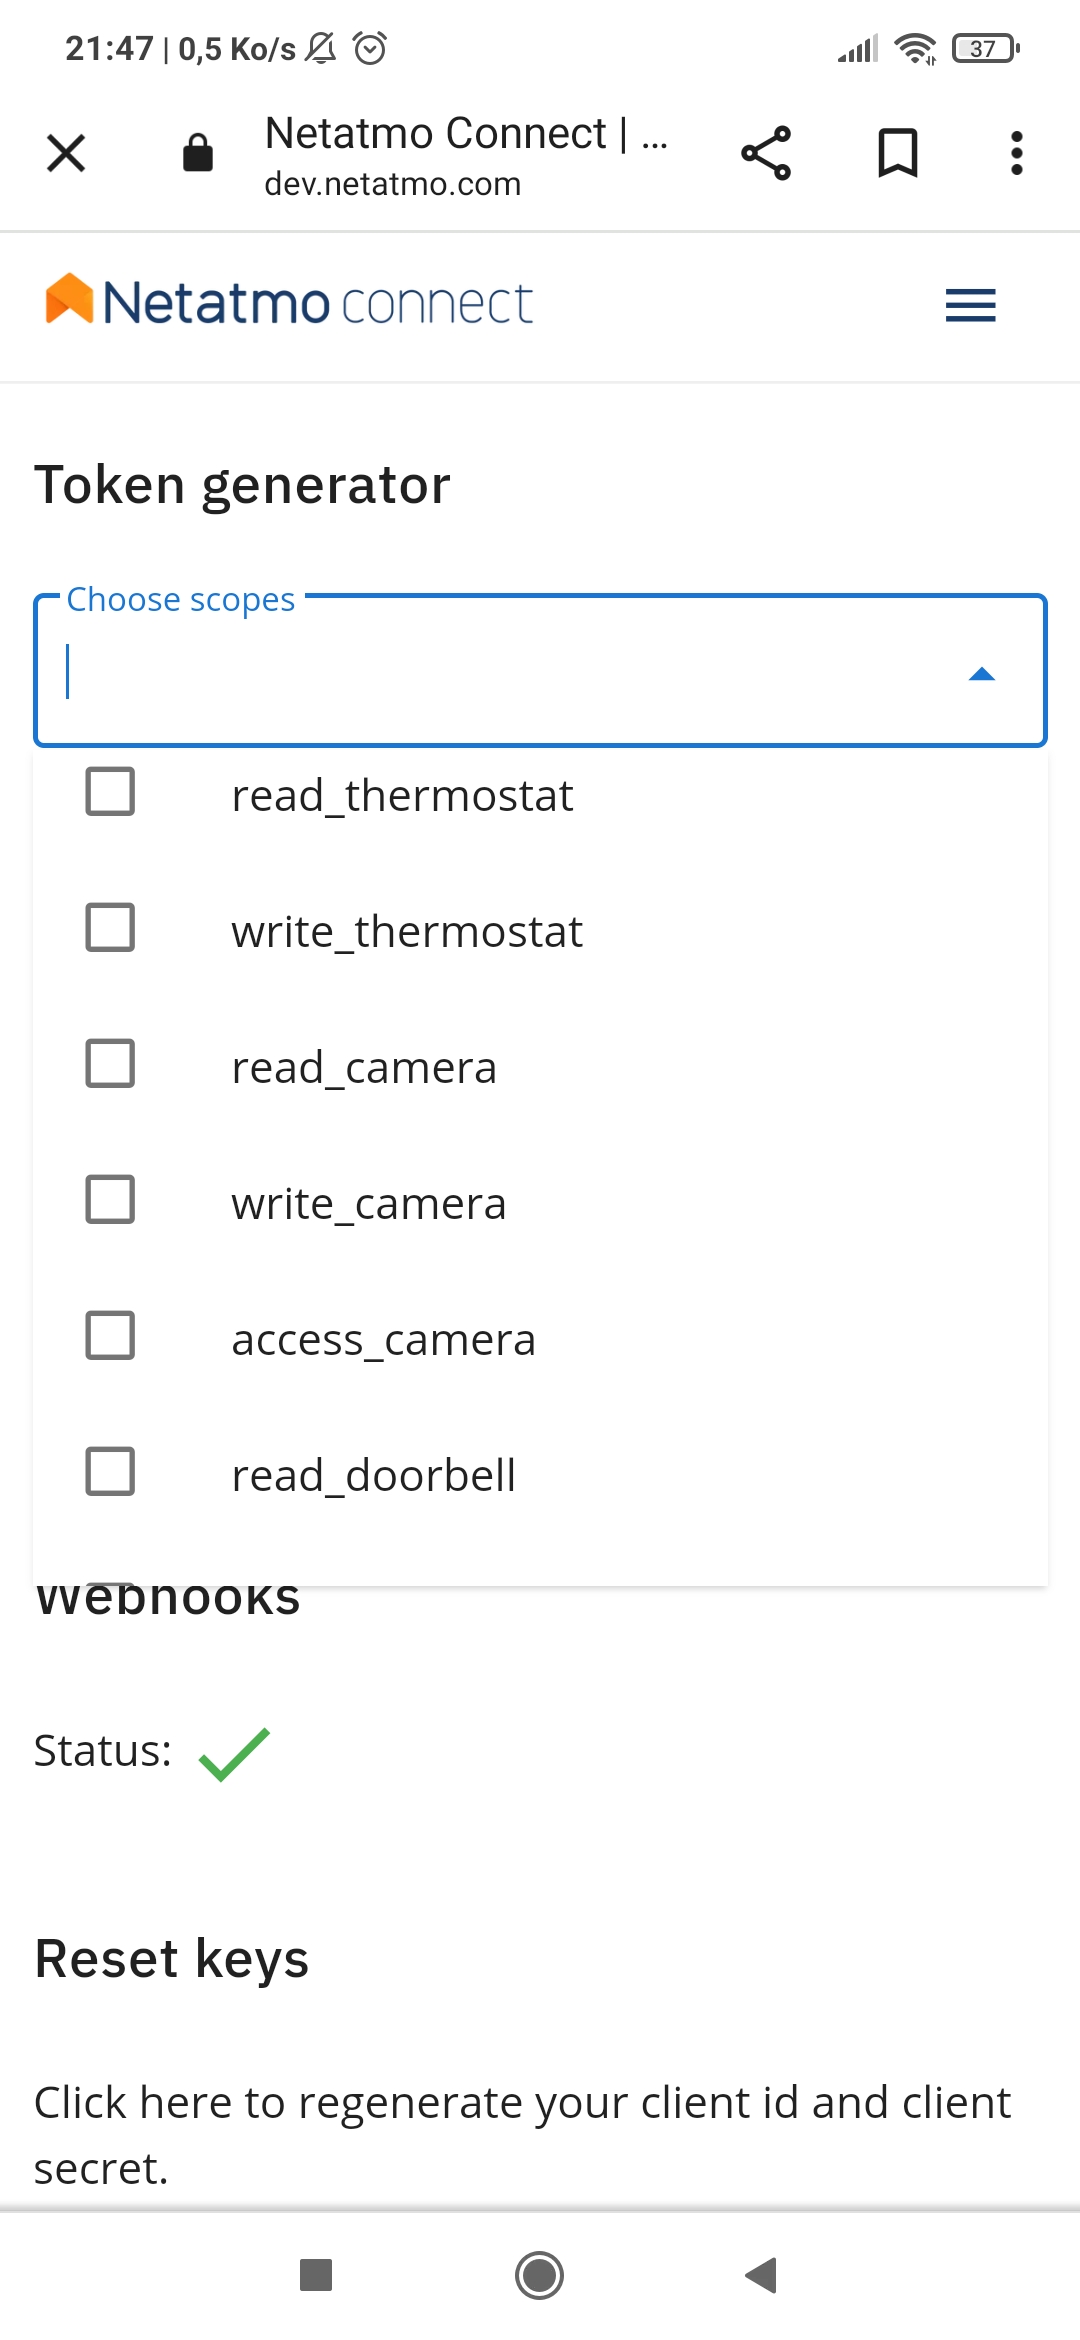Share the Netatmo Connect page
The width and height of the screenshot is (1080, 2340).
tap(766, 154)
